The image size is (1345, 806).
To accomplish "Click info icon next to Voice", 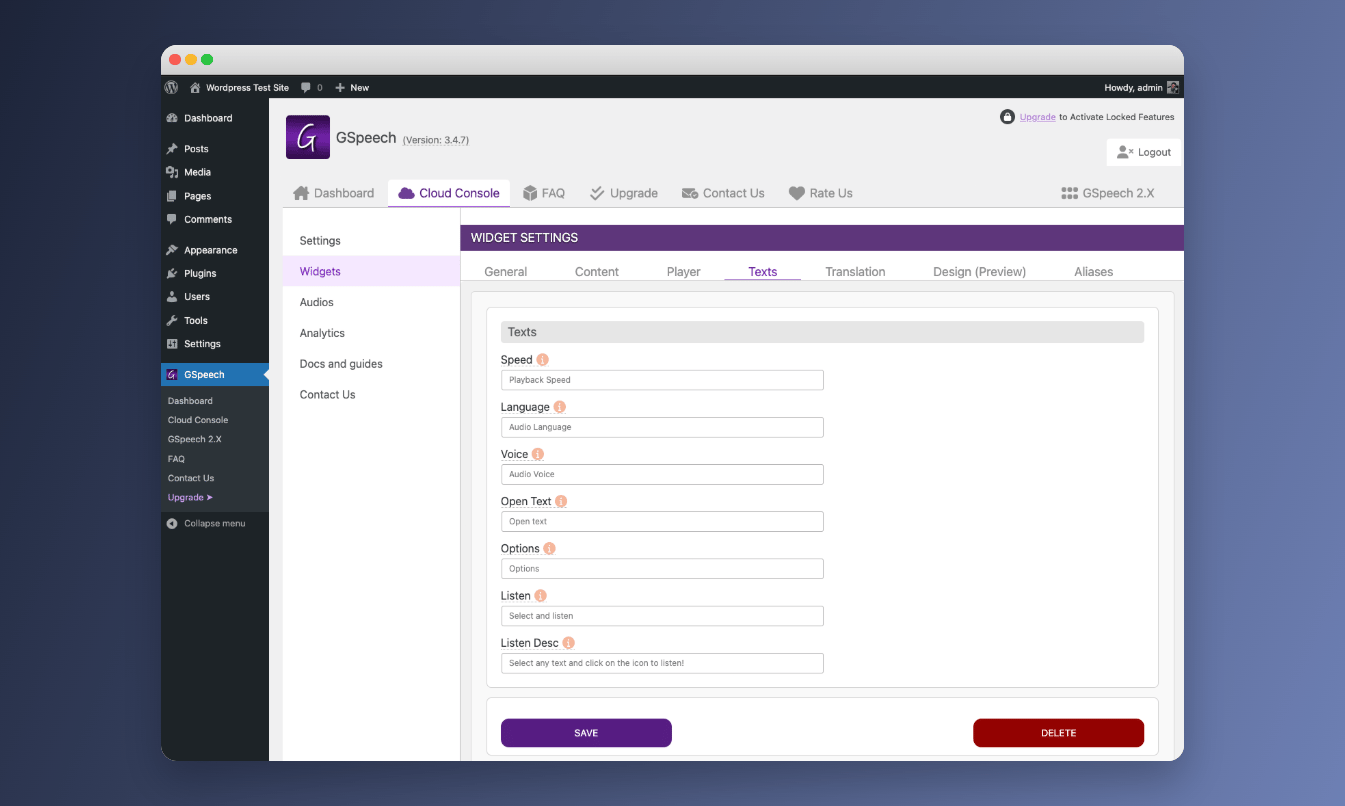I will click(x=538, y=454).
